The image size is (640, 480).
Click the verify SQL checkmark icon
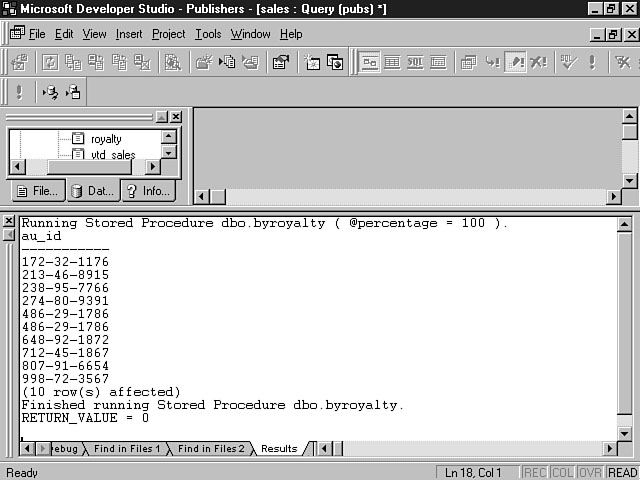coord(569,63)
